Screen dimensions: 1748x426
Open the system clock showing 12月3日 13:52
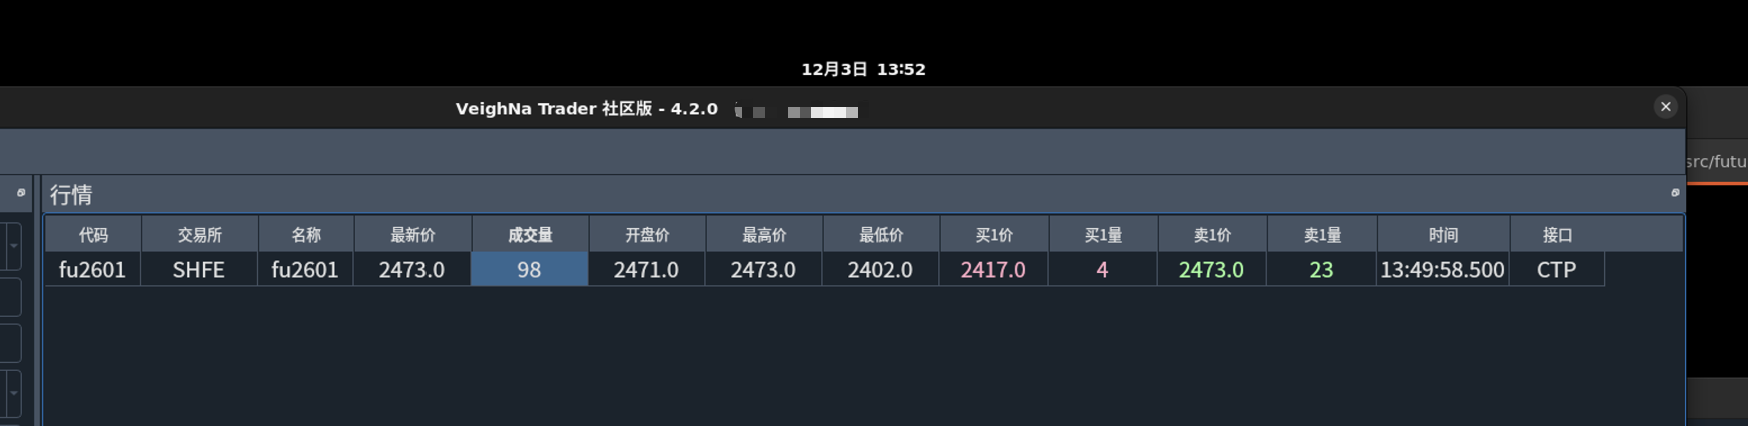tap(863, 69)
